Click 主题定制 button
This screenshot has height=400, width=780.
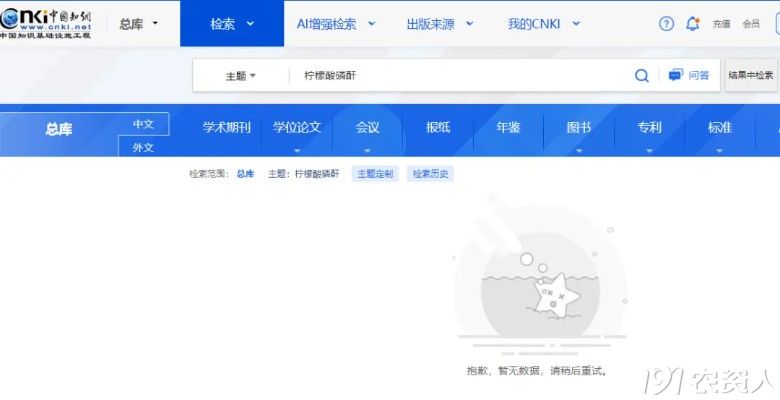pyautogui.click(x=375, y=174)
